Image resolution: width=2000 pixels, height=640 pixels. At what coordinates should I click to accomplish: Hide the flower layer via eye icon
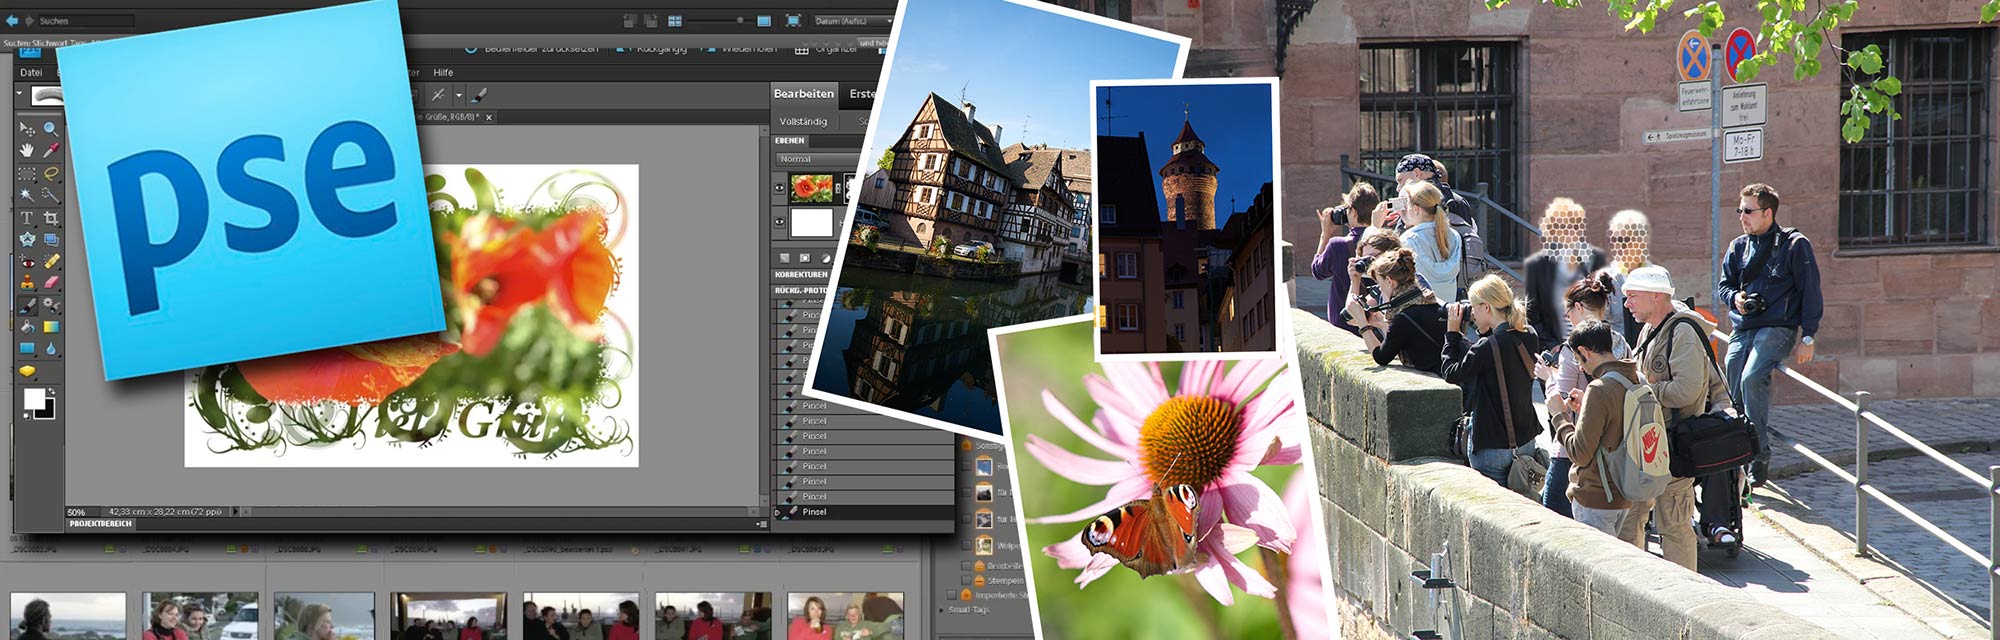coord(780,188)
